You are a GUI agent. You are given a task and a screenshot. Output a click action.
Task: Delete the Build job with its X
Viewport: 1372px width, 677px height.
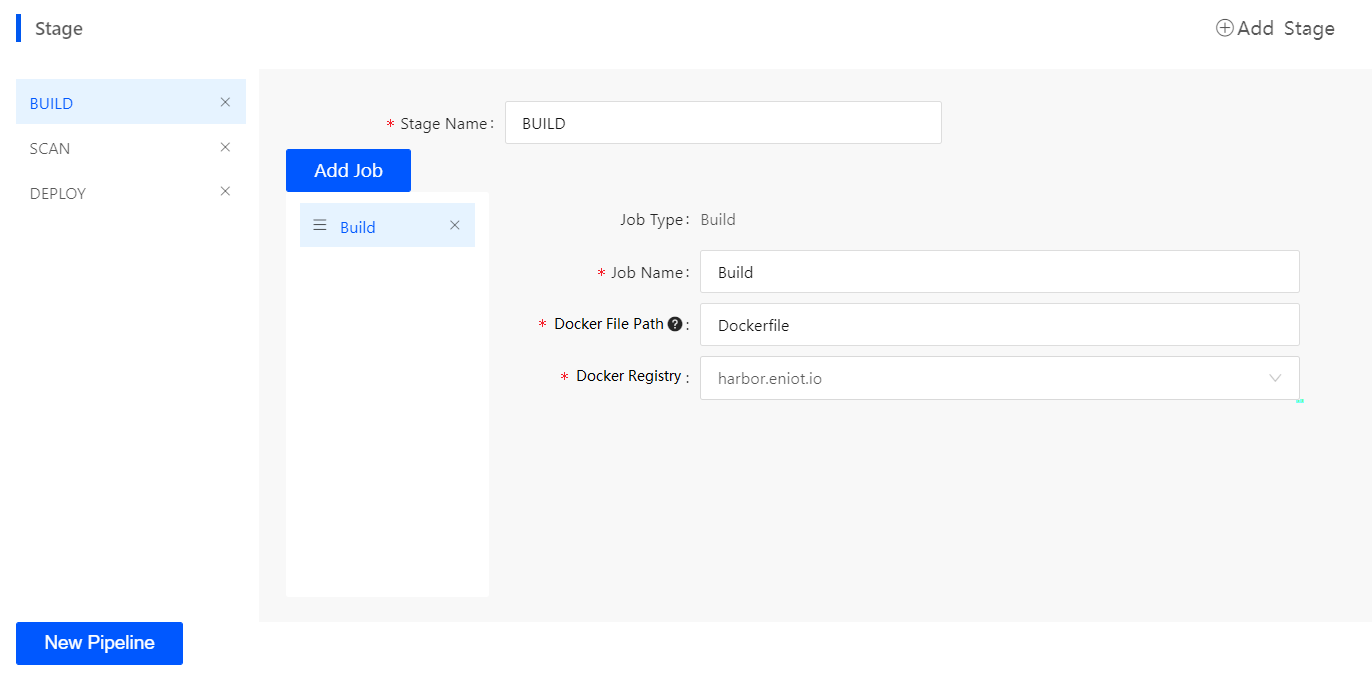click(454, 225)
